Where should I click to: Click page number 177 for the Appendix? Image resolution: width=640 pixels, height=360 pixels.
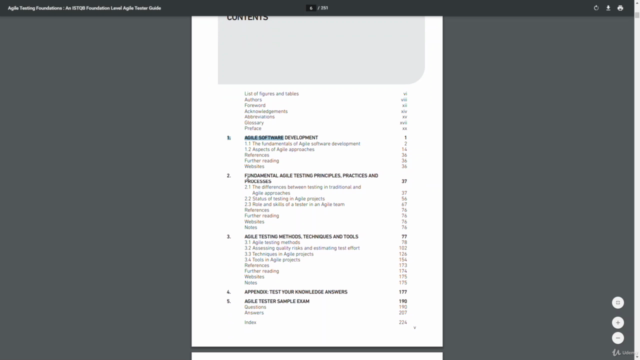click(403, 292)
